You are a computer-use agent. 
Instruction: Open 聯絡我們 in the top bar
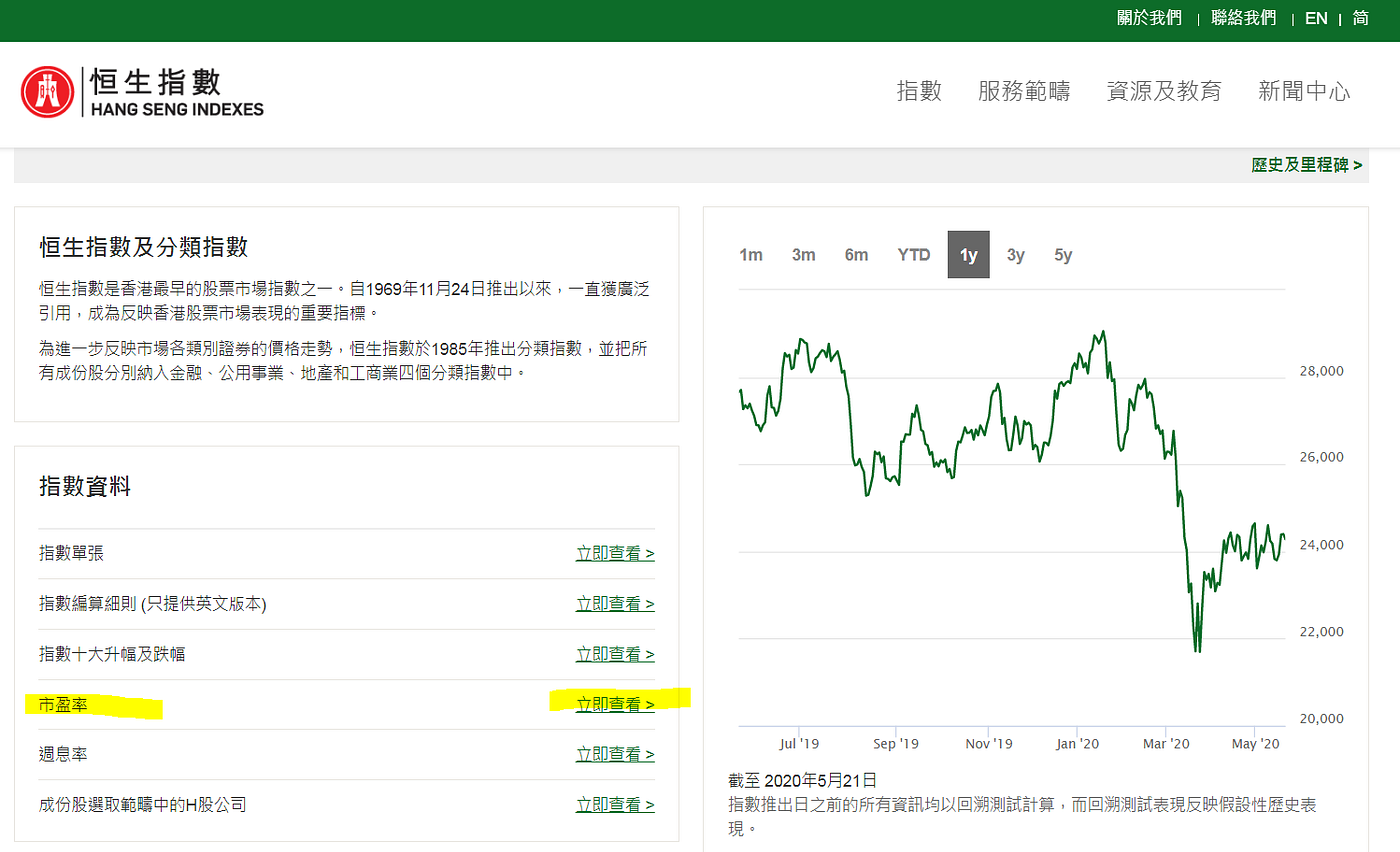pyautogui.click(x=1243, y=18)
